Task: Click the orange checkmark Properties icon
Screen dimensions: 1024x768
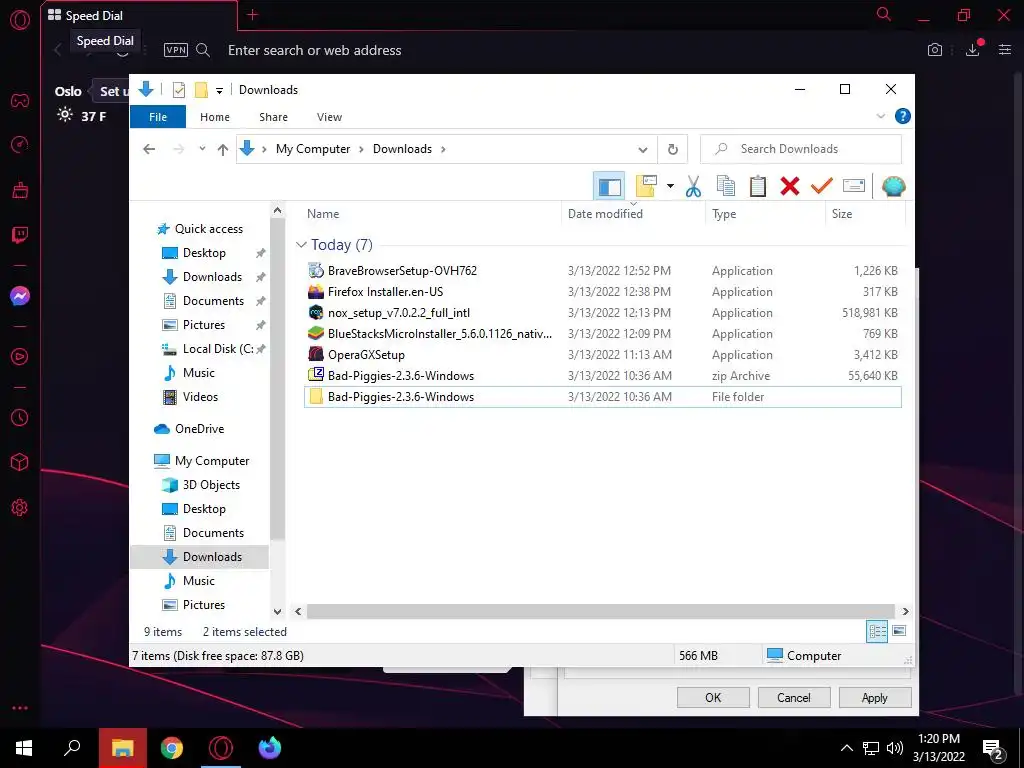Action: coord(822,187)
